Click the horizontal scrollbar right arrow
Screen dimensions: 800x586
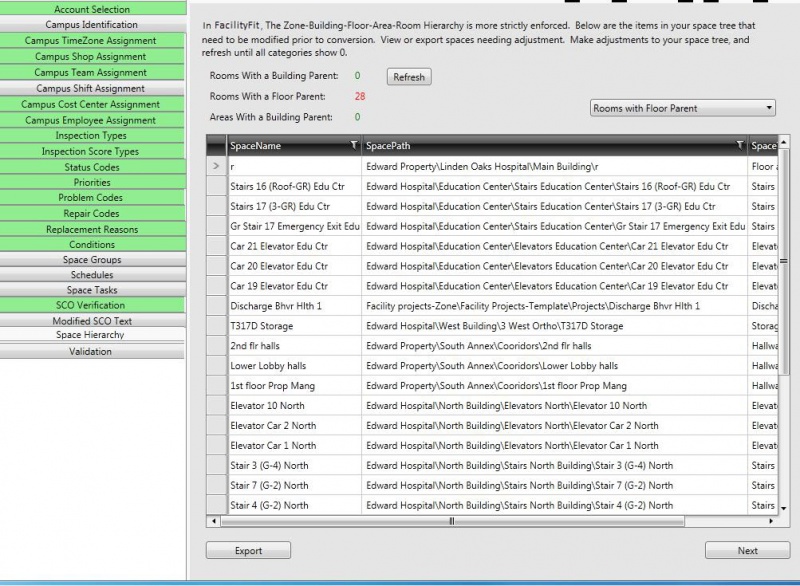(x=770, y=521)
